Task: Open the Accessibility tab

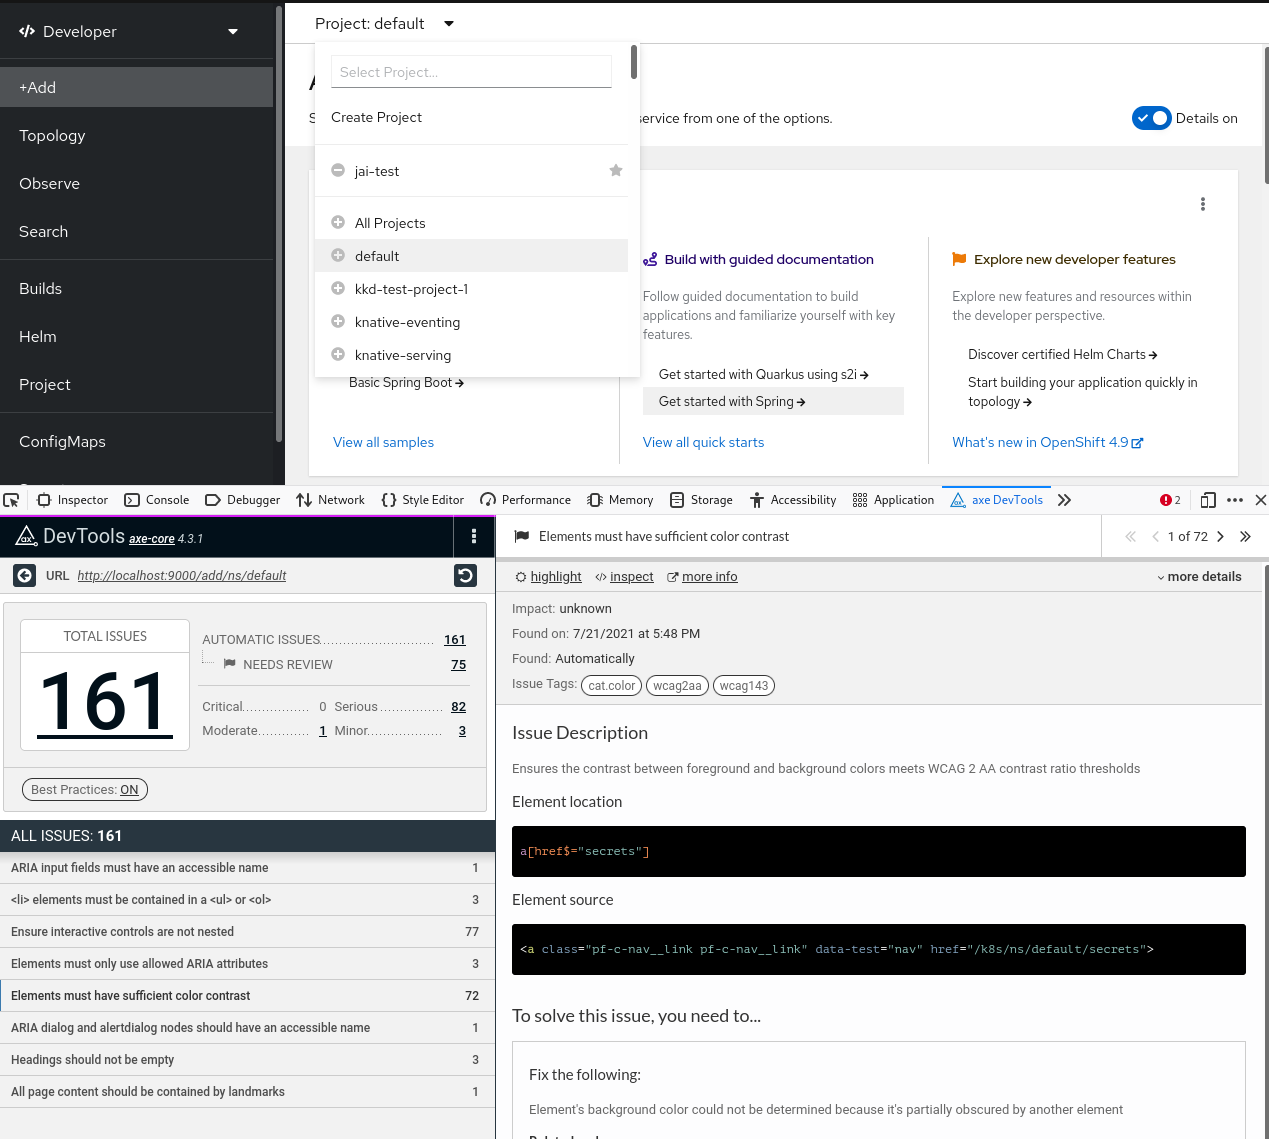Action: (x=793, y=500)
